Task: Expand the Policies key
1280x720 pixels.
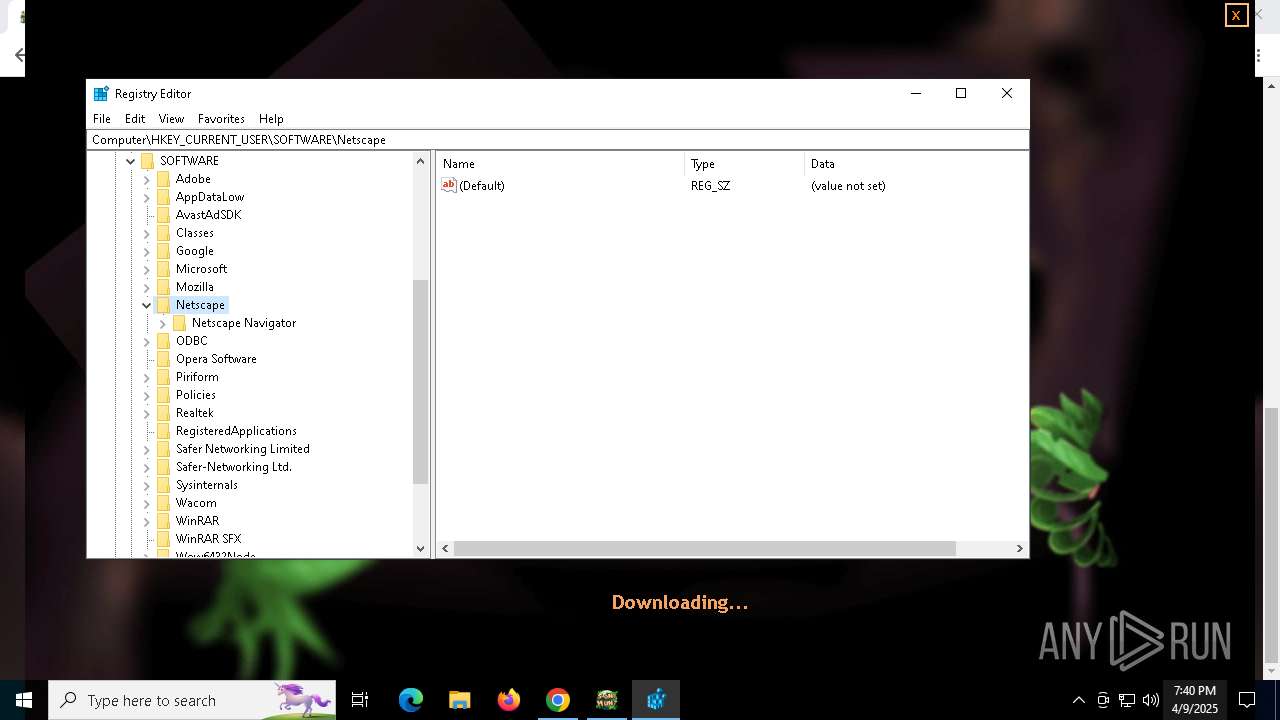Action: [x=147, y=395]
